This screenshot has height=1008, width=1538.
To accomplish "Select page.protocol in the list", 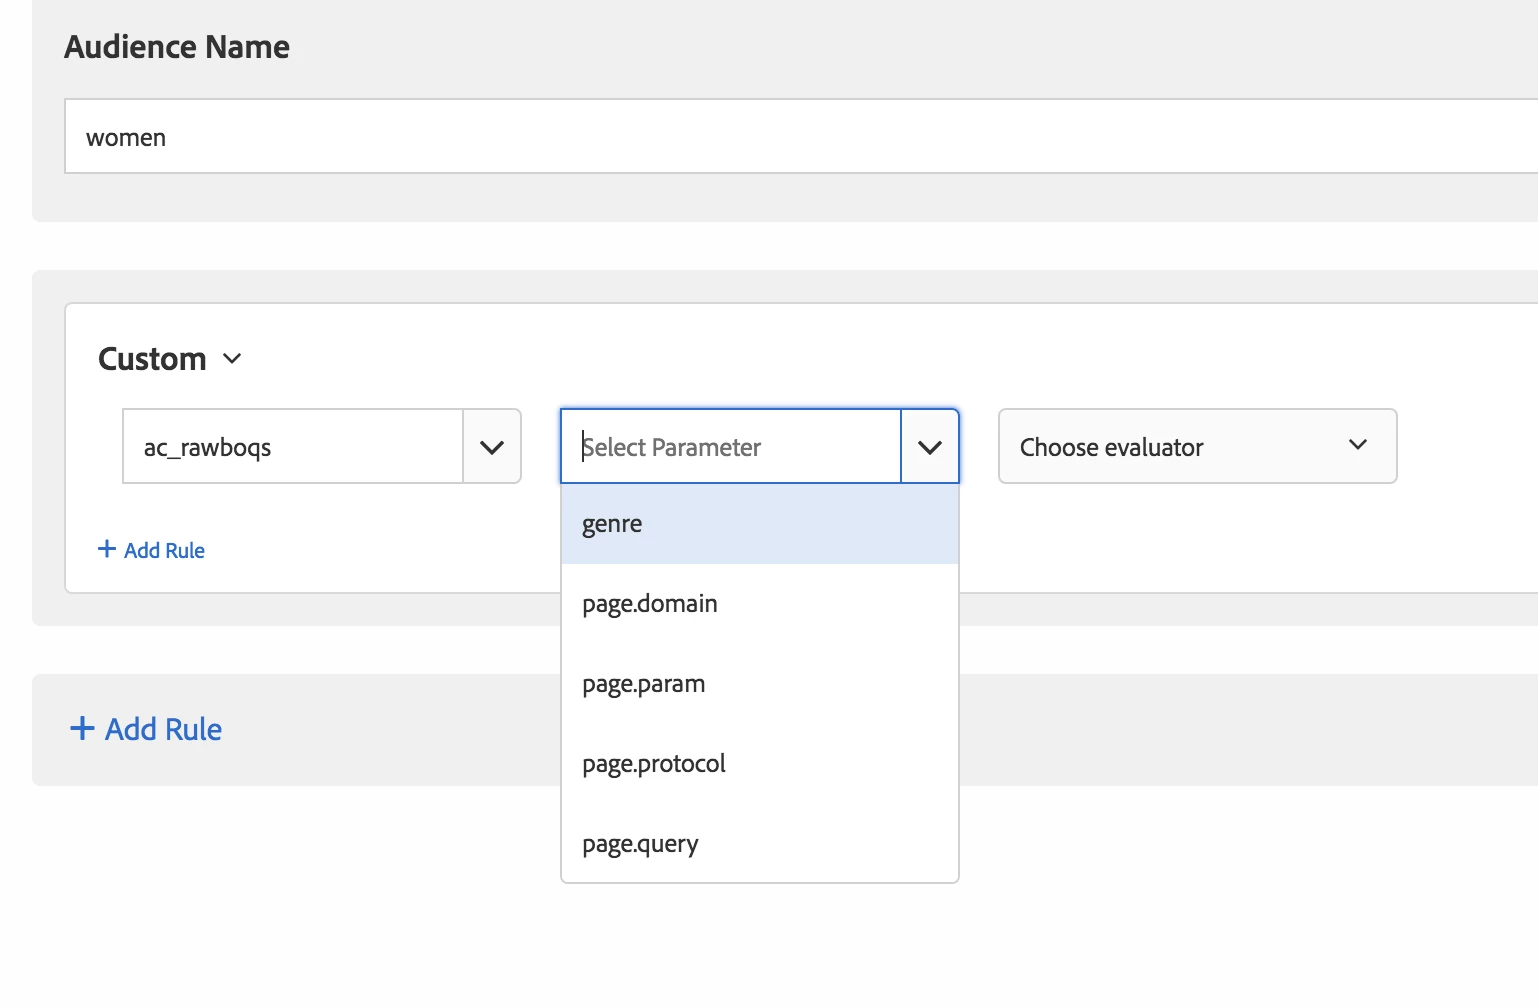I will click(654, 764).
